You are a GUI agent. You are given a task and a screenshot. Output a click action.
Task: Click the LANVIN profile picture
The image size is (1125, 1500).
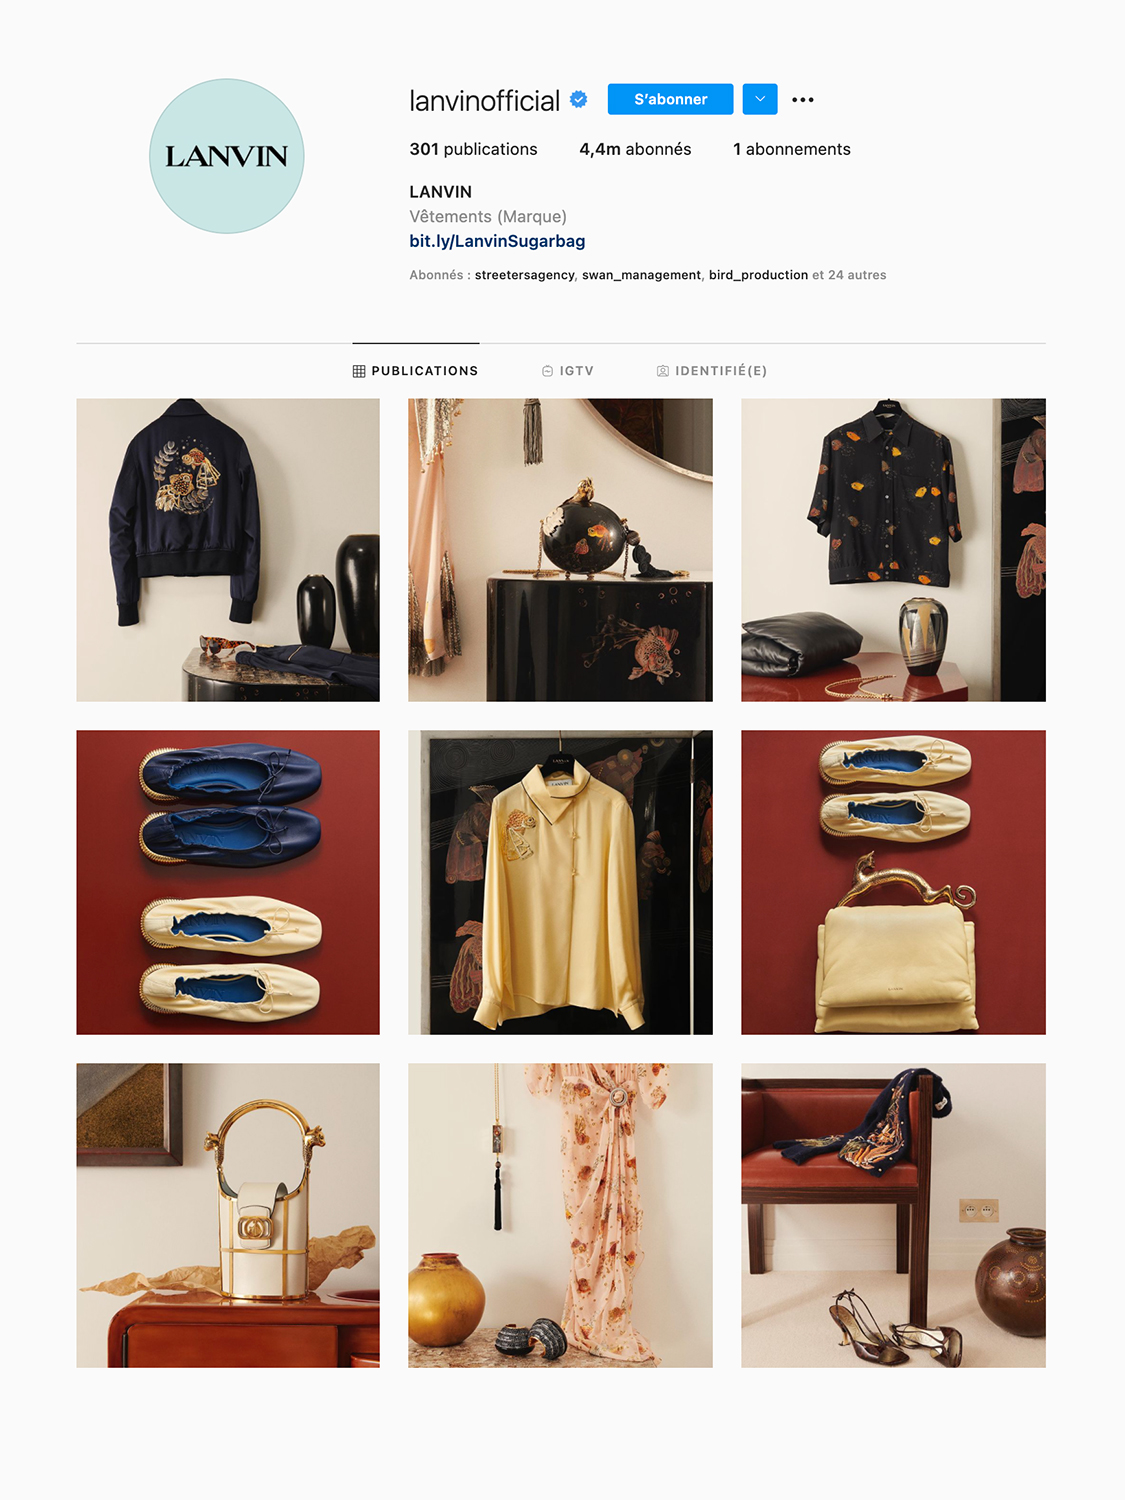point(227,156)
